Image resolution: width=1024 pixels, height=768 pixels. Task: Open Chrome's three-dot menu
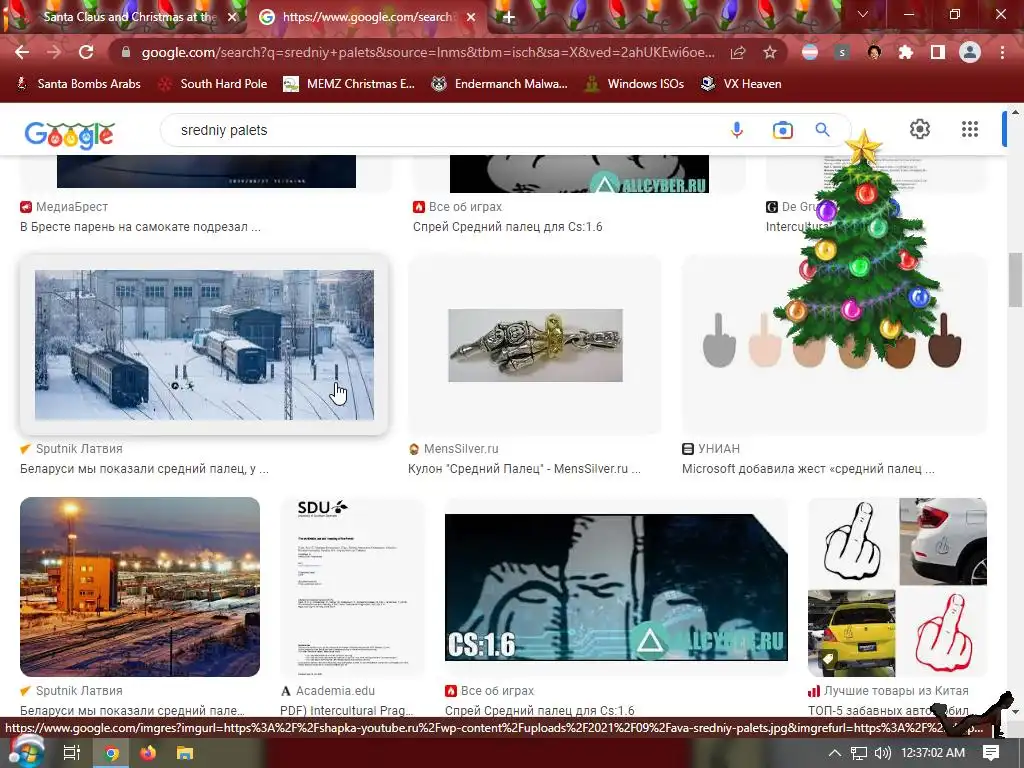(x=1002, y=52)
